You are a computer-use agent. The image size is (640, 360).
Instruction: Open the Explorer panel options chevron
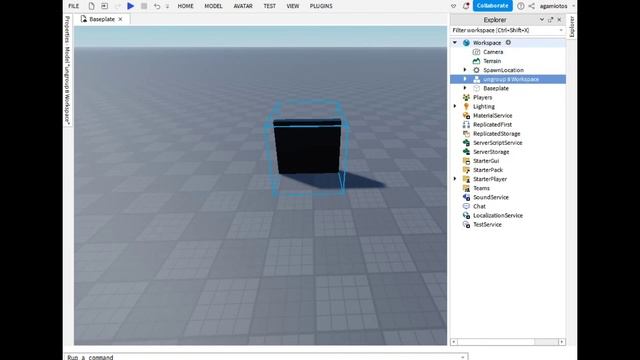(542, 20)
